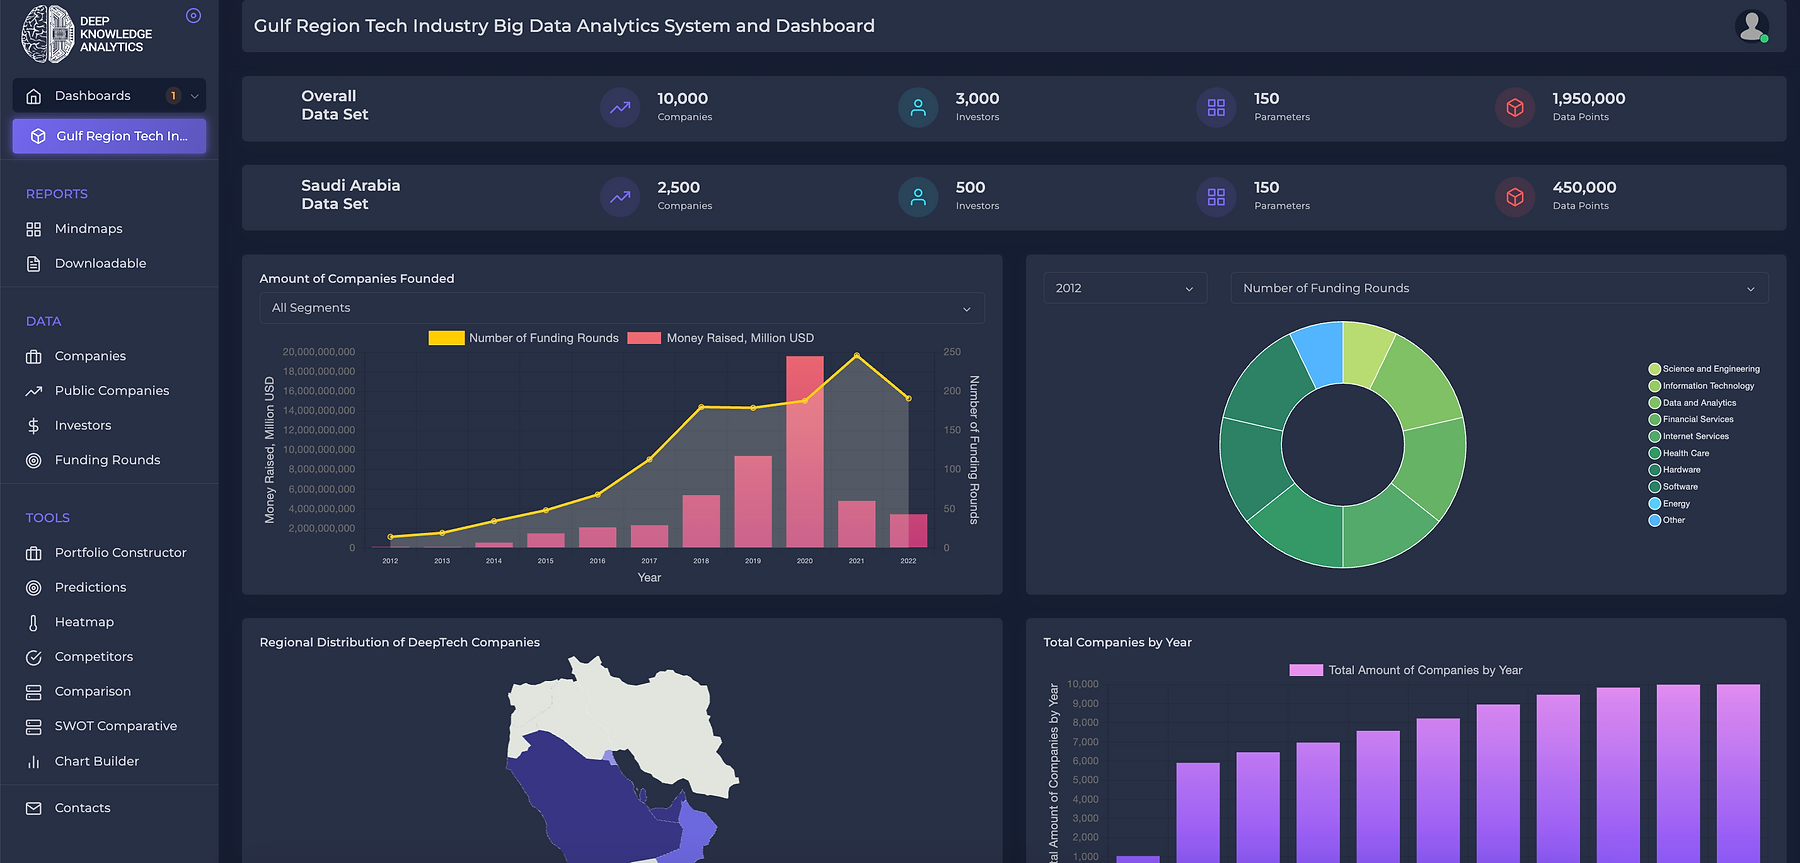Toggle Energy legend entry
The image size is (1800, 863).
1669,504
